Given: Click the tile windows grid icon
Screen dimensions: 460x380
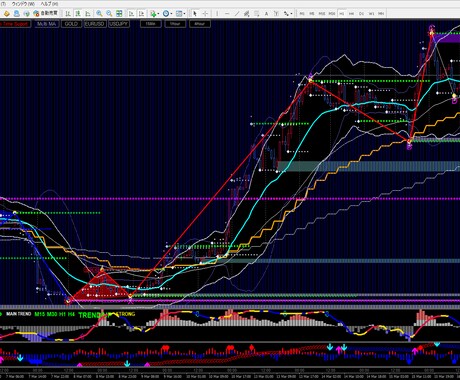Looking at the screenshot, I should [x=119, y=13].
